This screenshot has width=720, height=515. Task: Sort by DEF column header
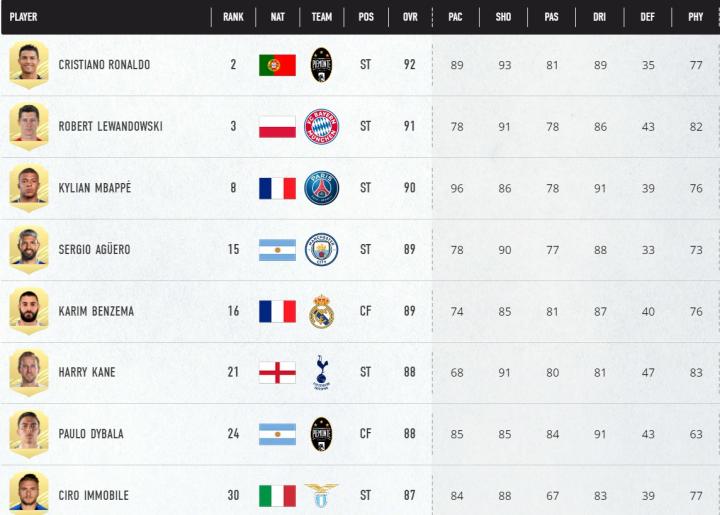click(x=648, y=17)
